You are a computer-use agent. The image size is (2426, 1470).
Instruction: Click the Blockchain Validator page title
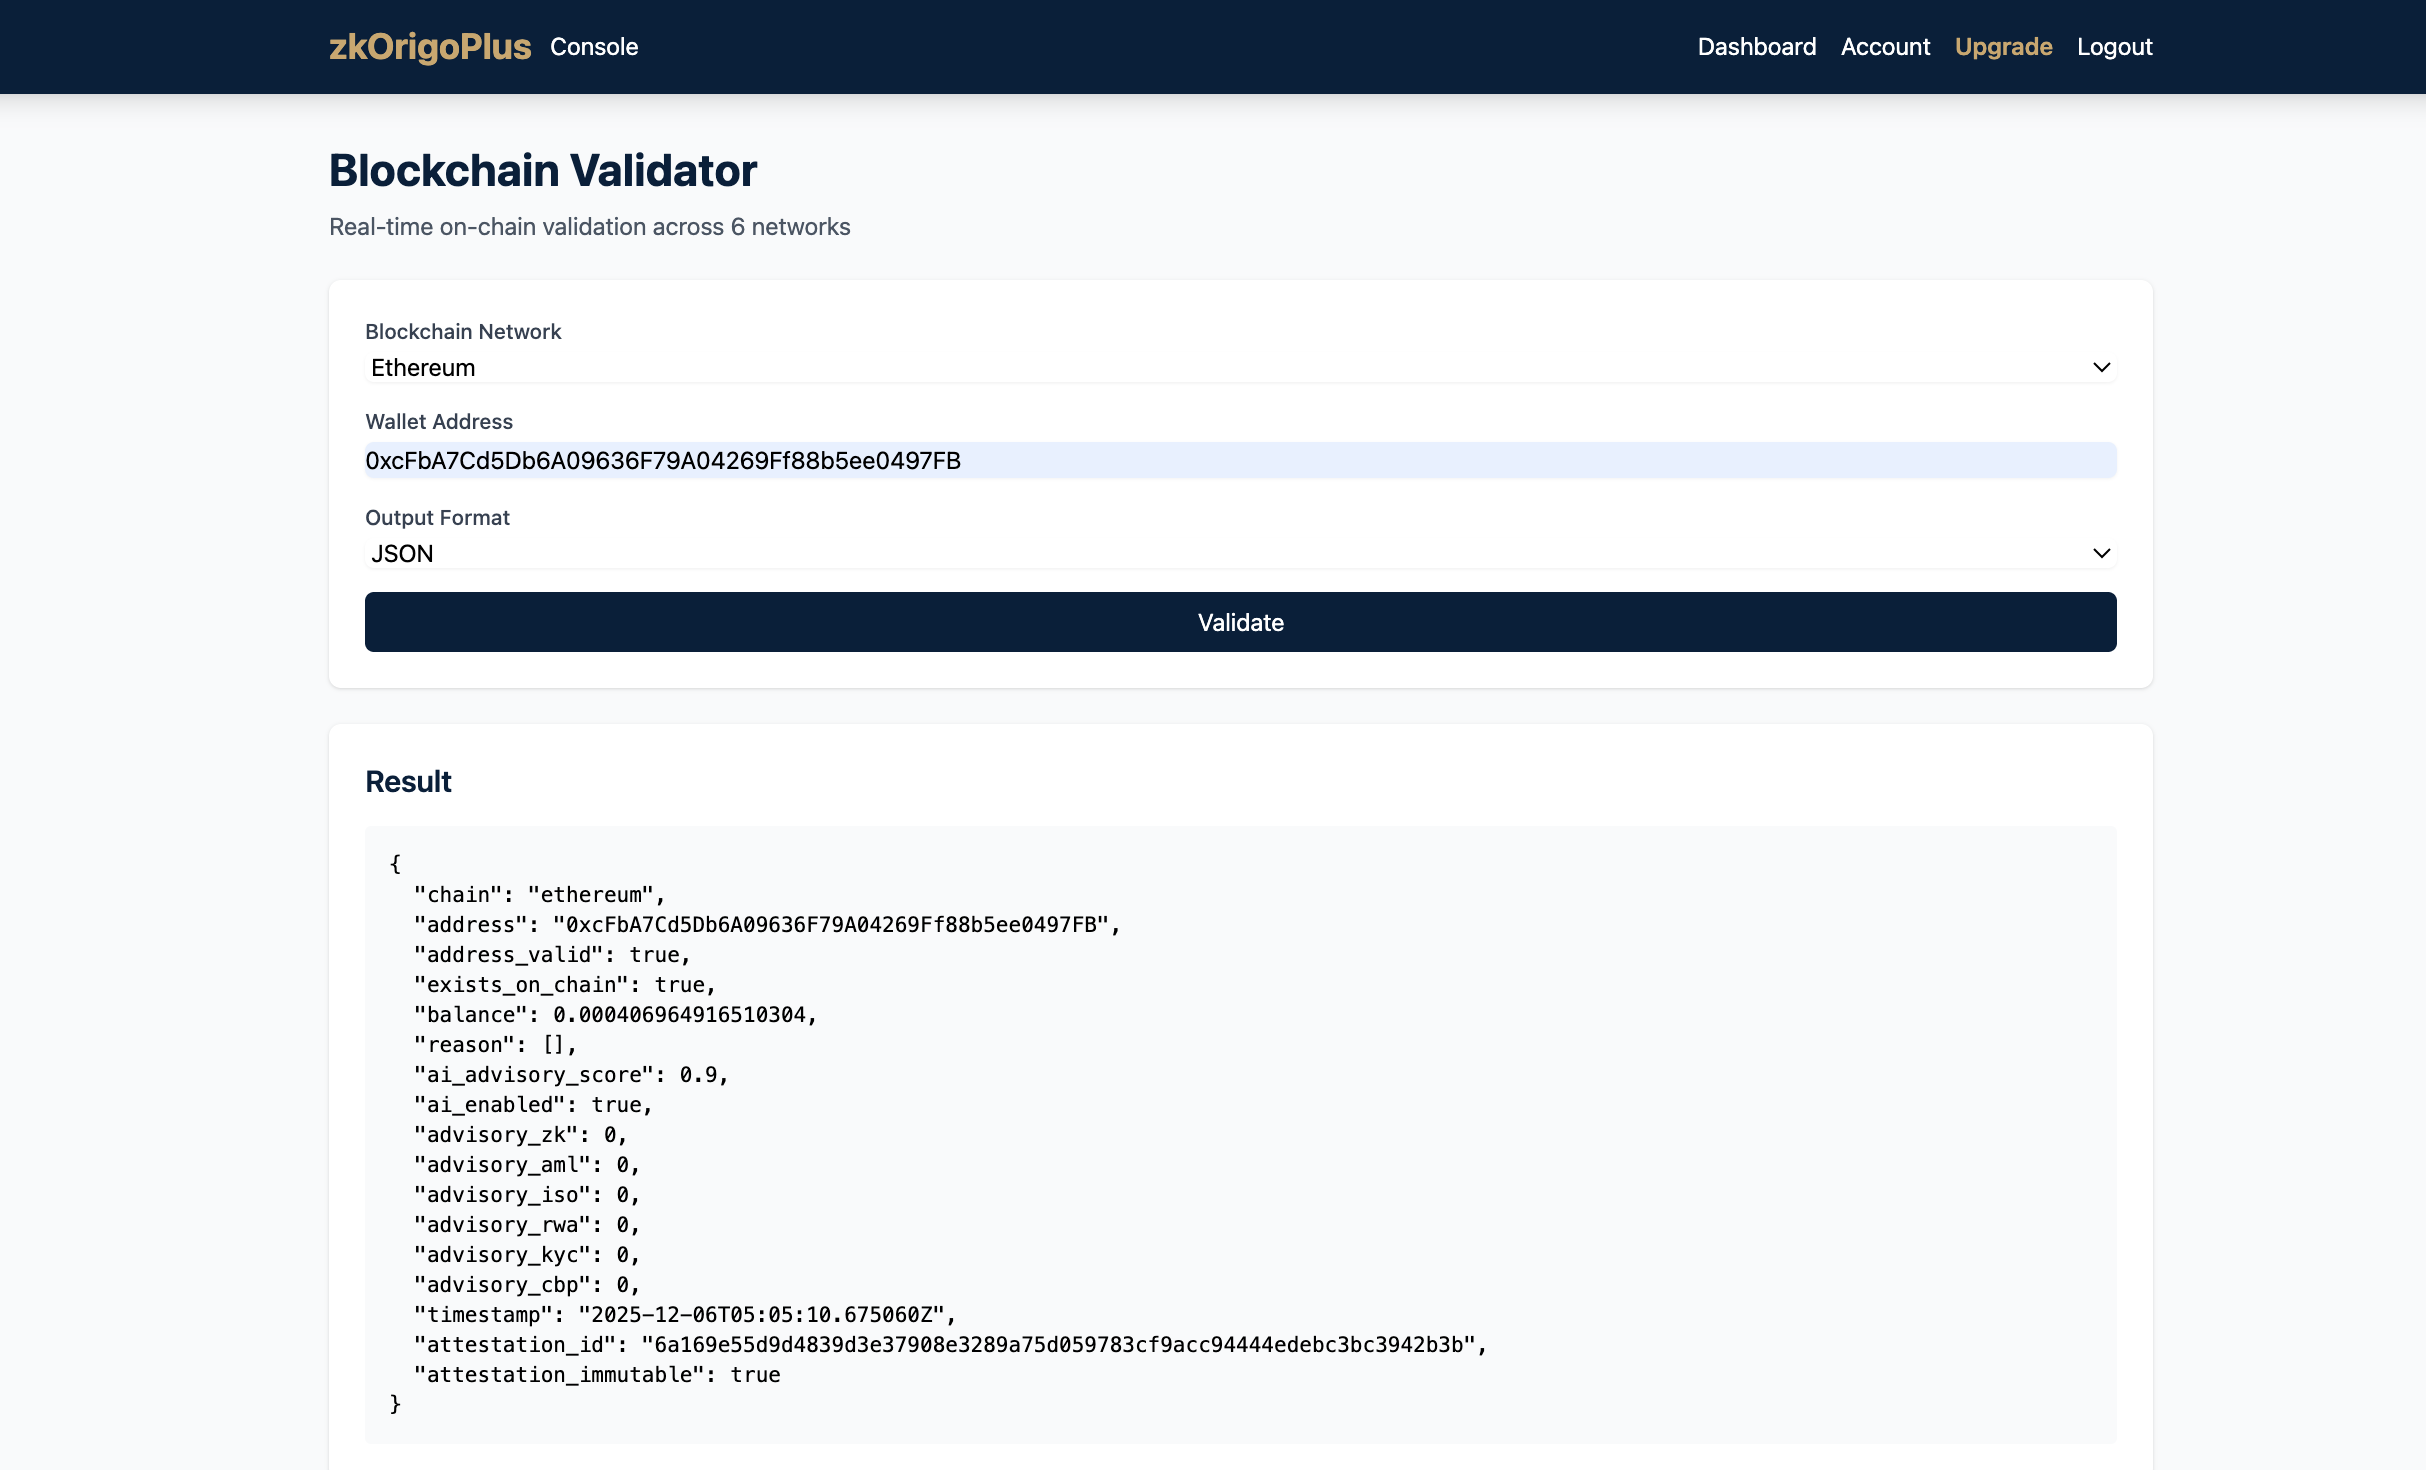point(542,170)
